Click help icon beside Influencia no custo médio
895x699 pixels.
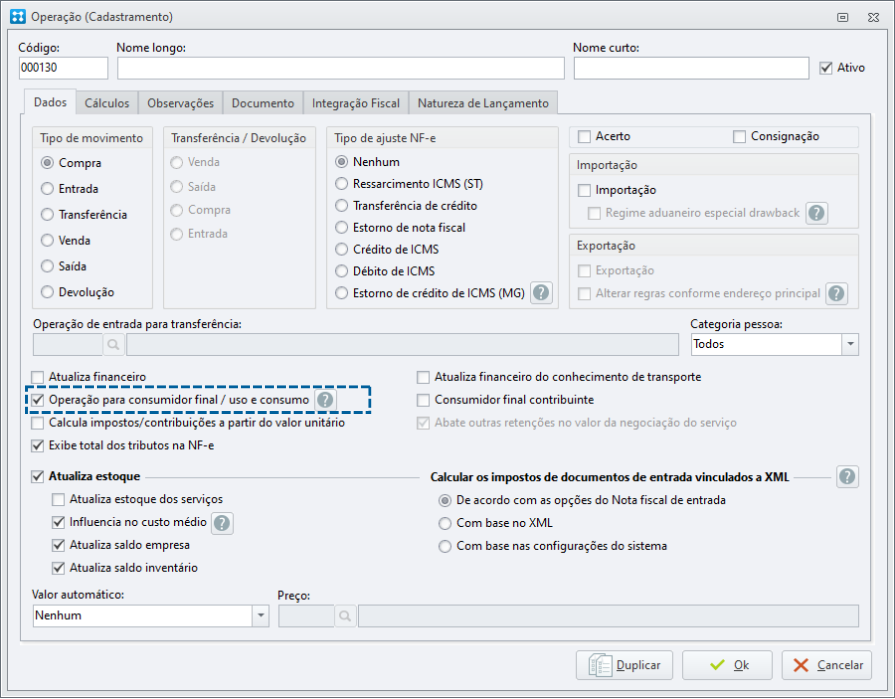[x=222, y=523]
